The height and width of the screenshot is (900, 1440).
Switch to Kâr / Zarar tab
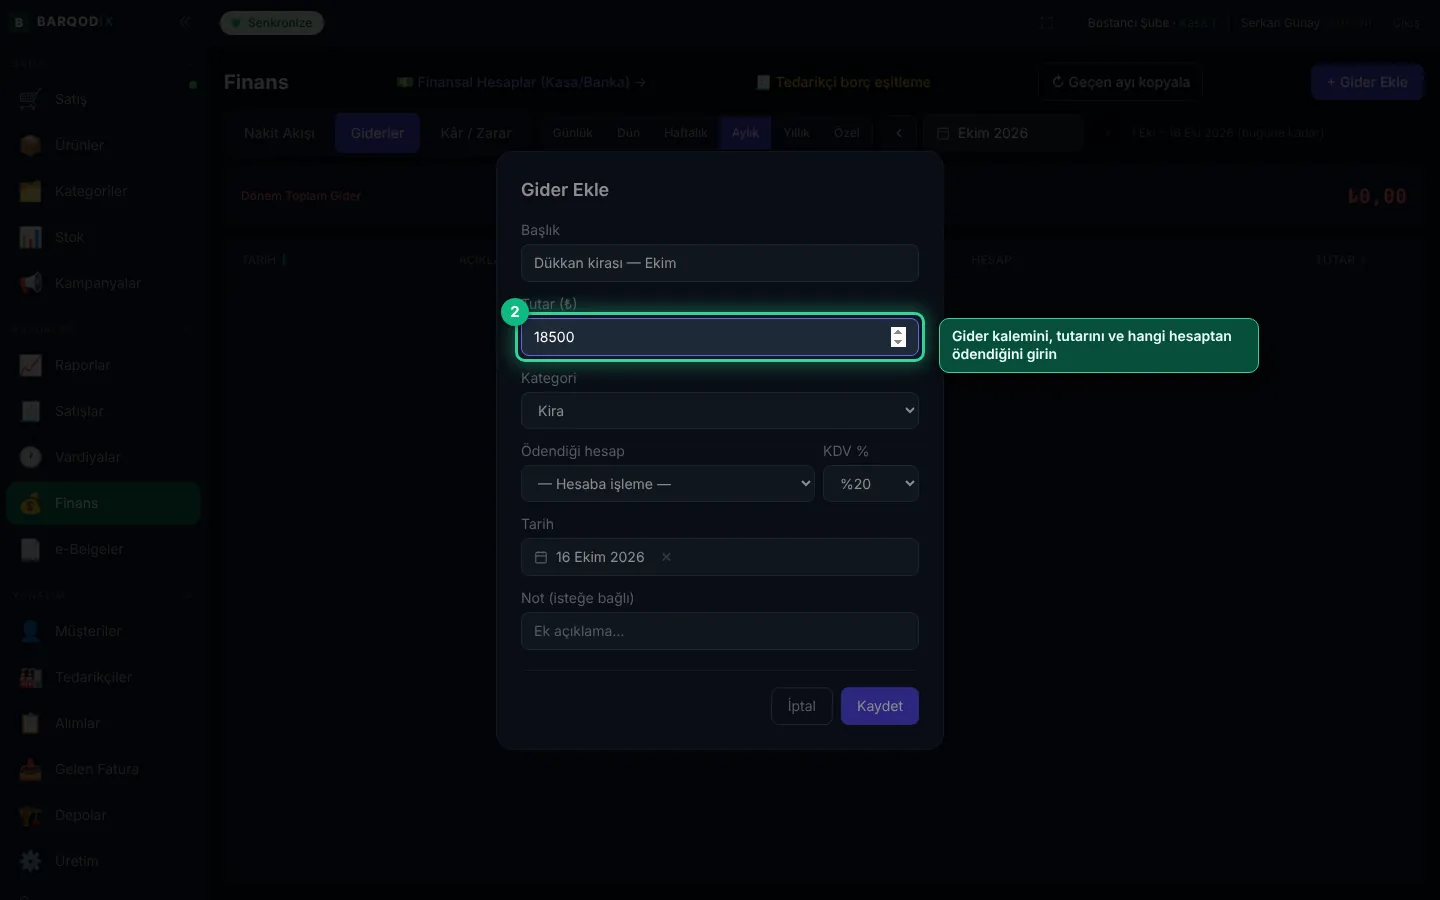[476, 133]
